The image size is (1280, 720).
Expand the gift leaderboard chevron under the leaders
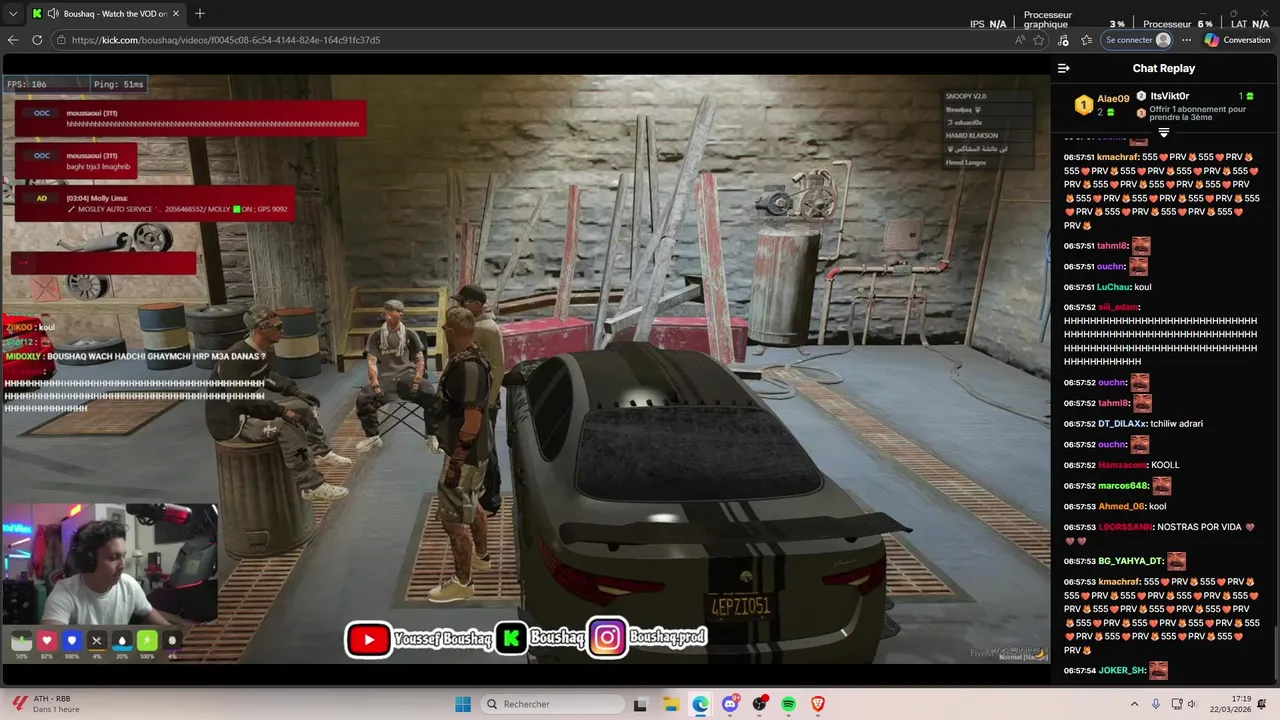(x=1164, y=132)
